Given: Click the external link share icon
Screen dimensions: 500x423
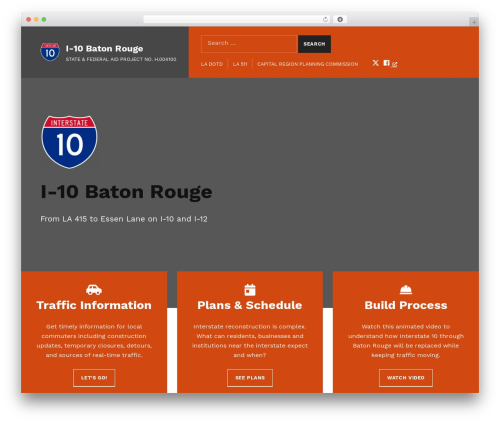Looking at the screenshot, I should (x=395, y=64).
